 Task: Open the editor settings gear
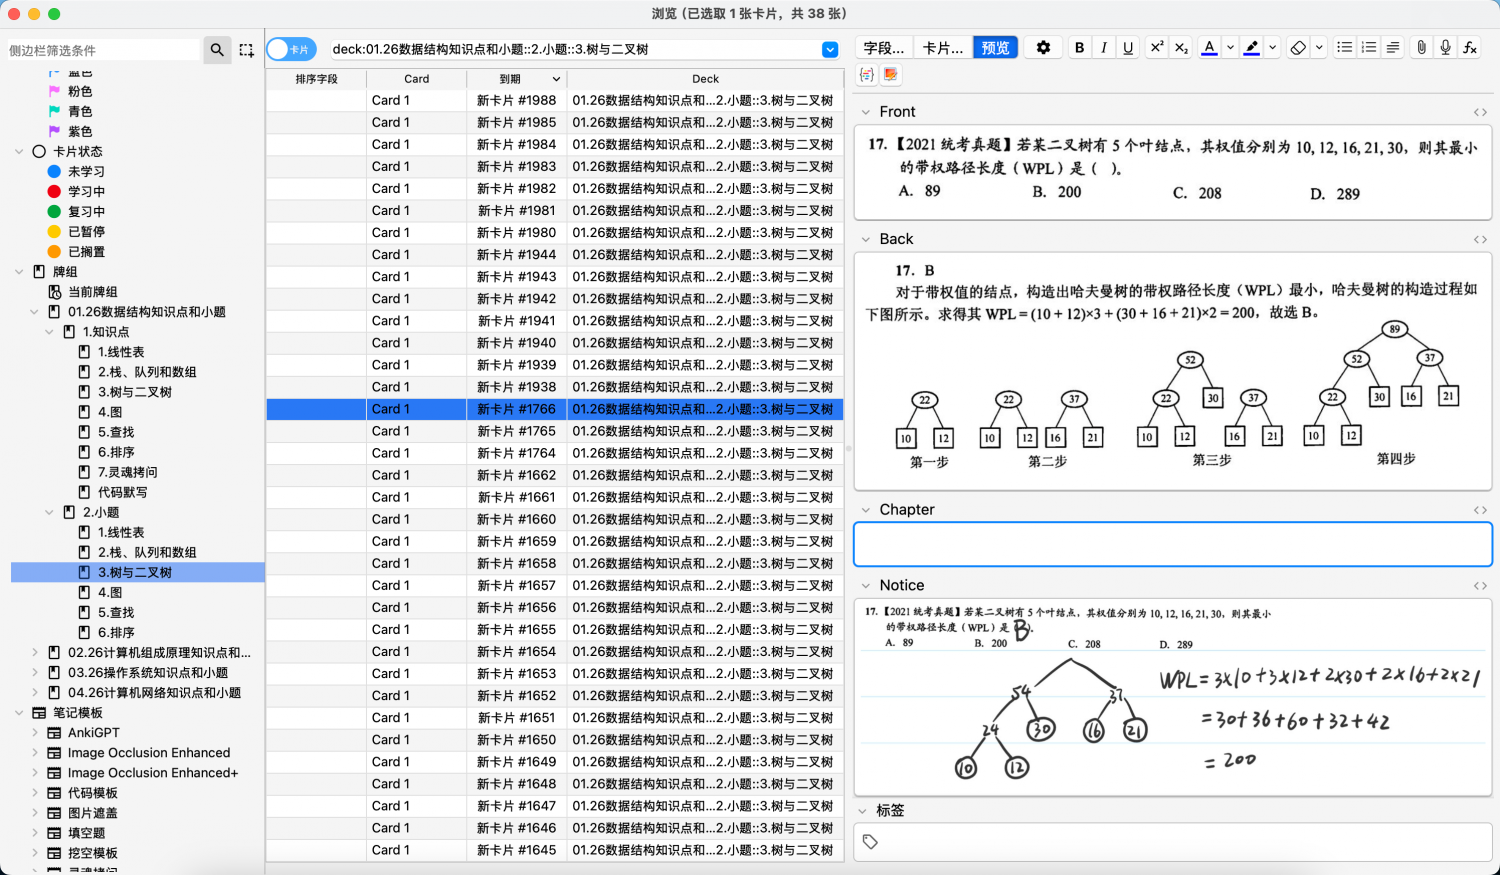(x=1043, y=47)
